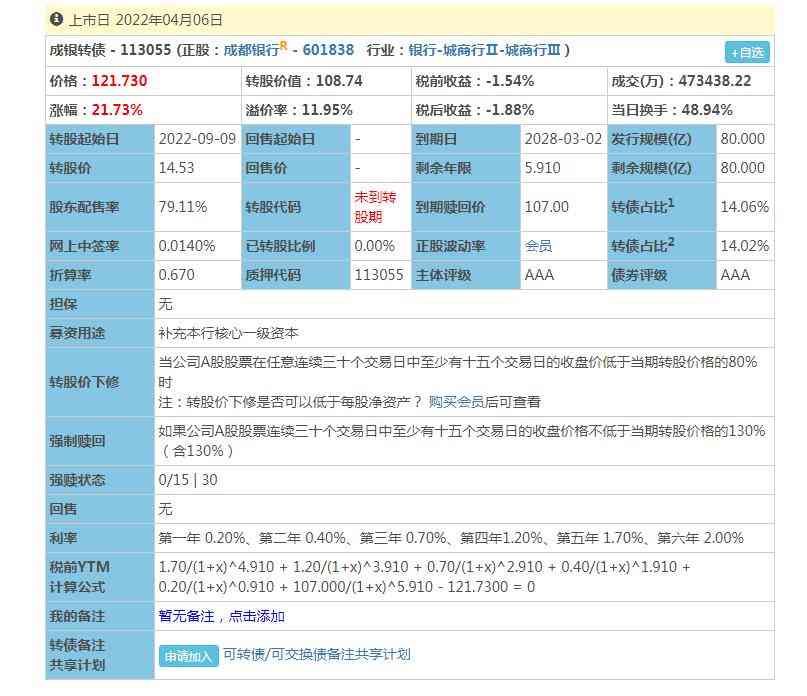Click the info icon beside 上市日
This screenshot has width=807, height=696.
tap(54, 18)
